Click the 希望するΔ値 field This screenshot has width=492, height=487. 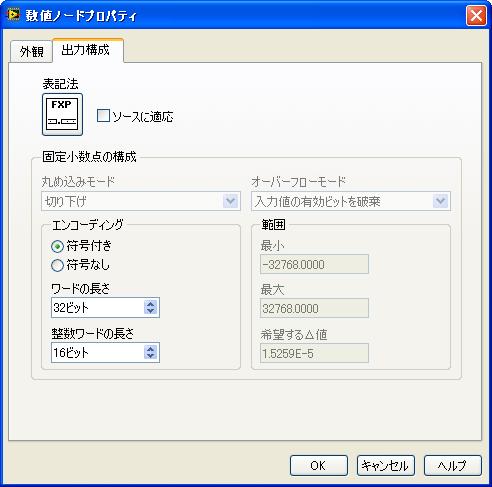click(x=314, y=353)
